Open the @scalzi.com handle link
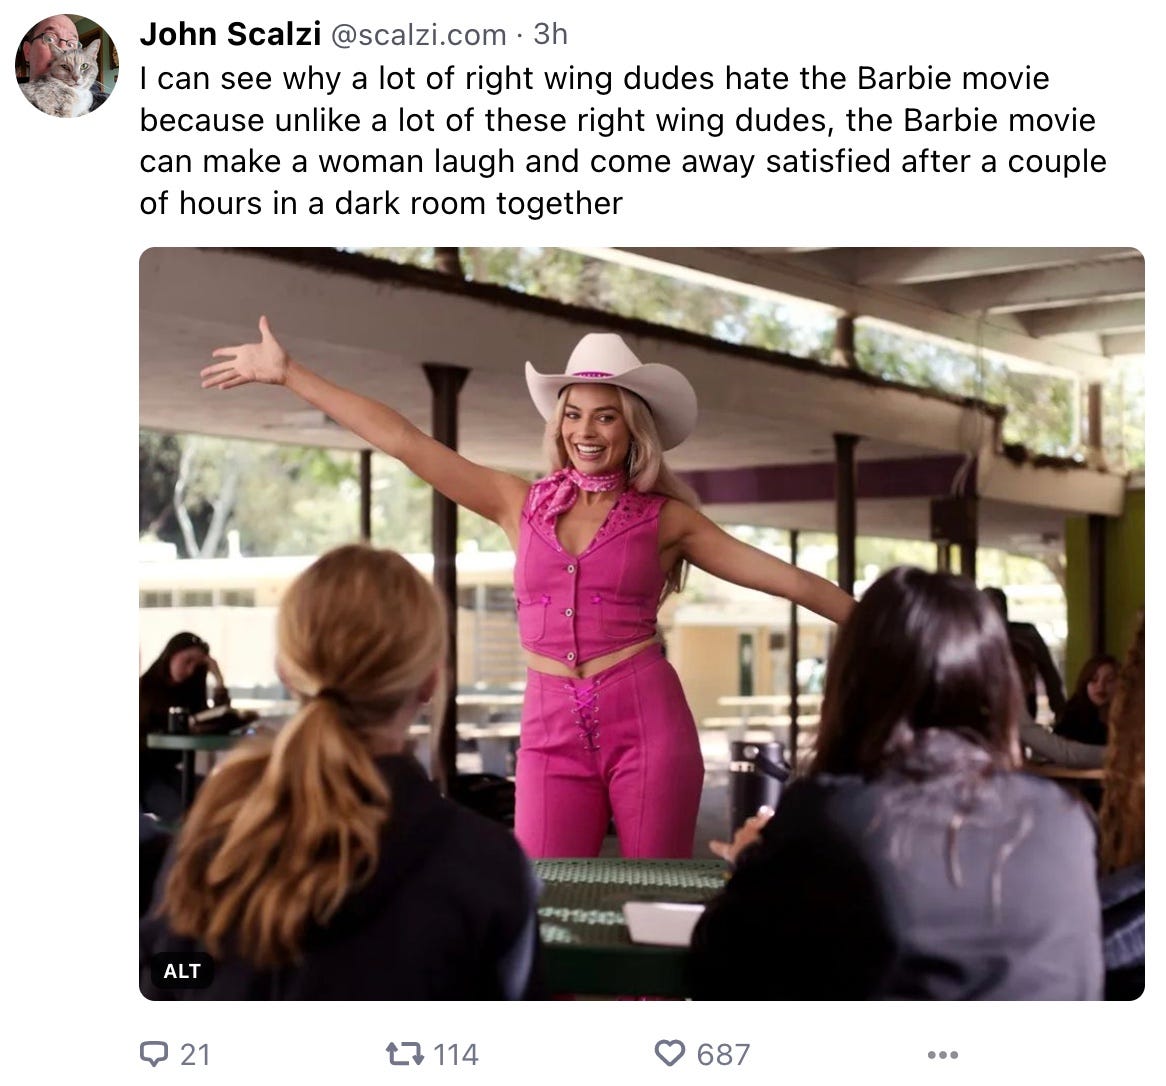 418,35
